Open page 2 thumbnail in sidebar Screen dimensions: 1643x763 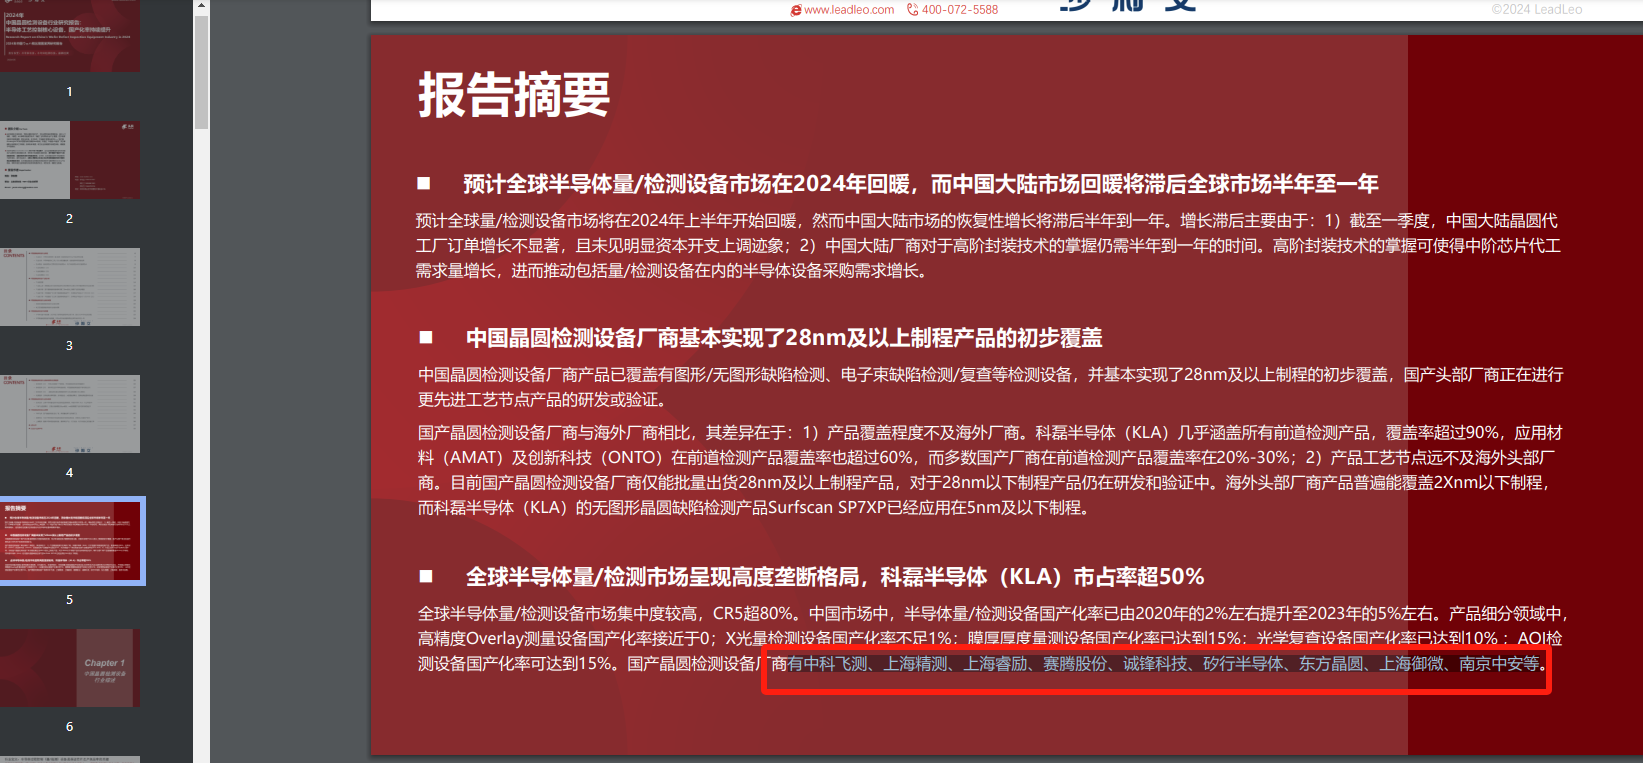point(70,160)
